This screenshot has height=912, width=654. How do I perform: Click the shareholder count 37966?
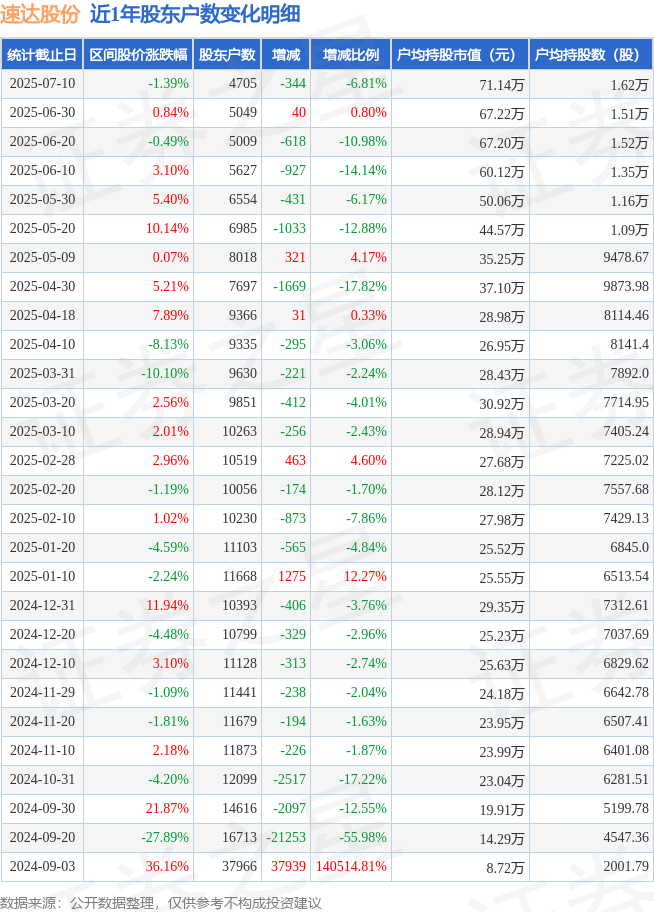pyautogui.click(x=239, y=866)
